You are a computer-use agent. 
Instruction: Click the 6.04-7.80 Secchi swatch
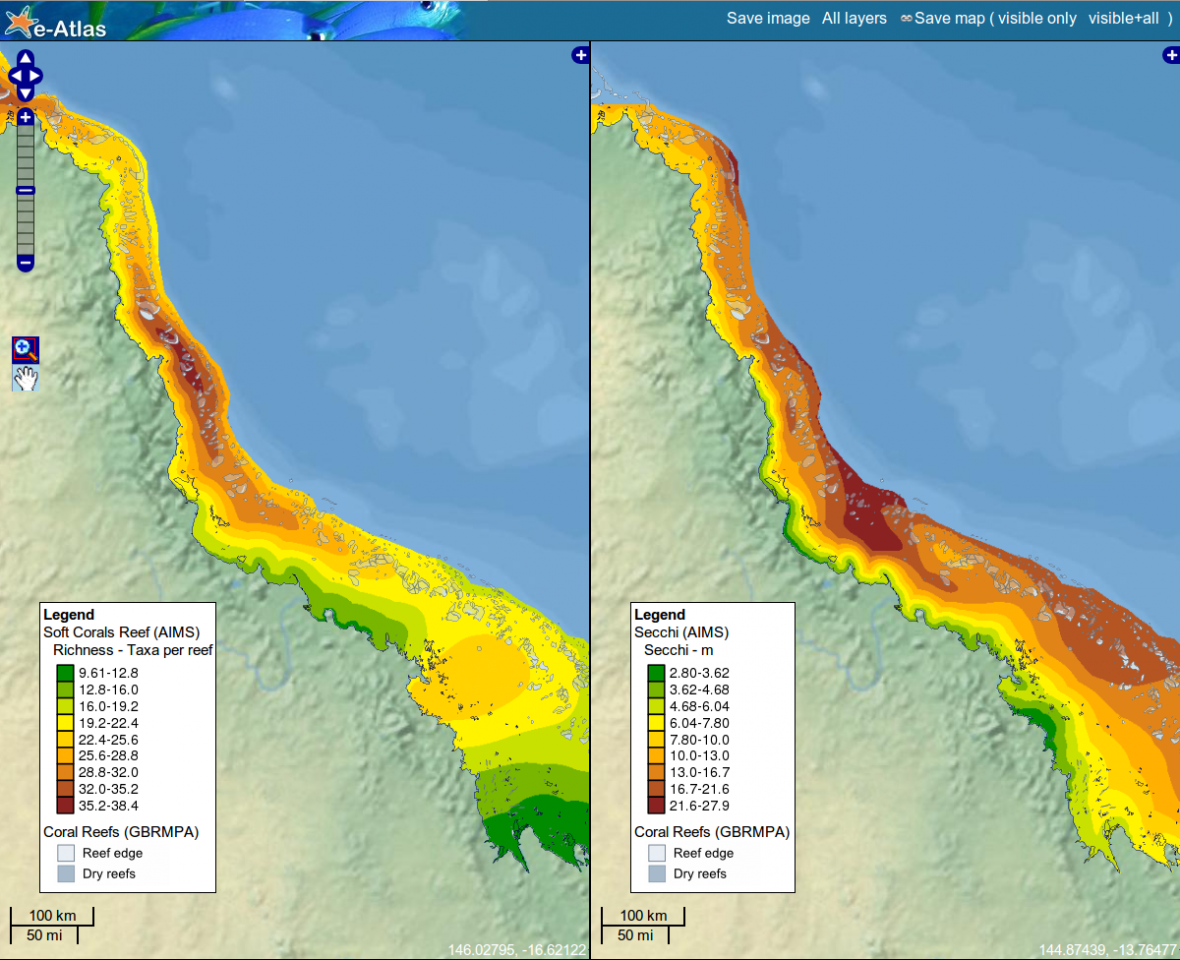pos(656,722)
